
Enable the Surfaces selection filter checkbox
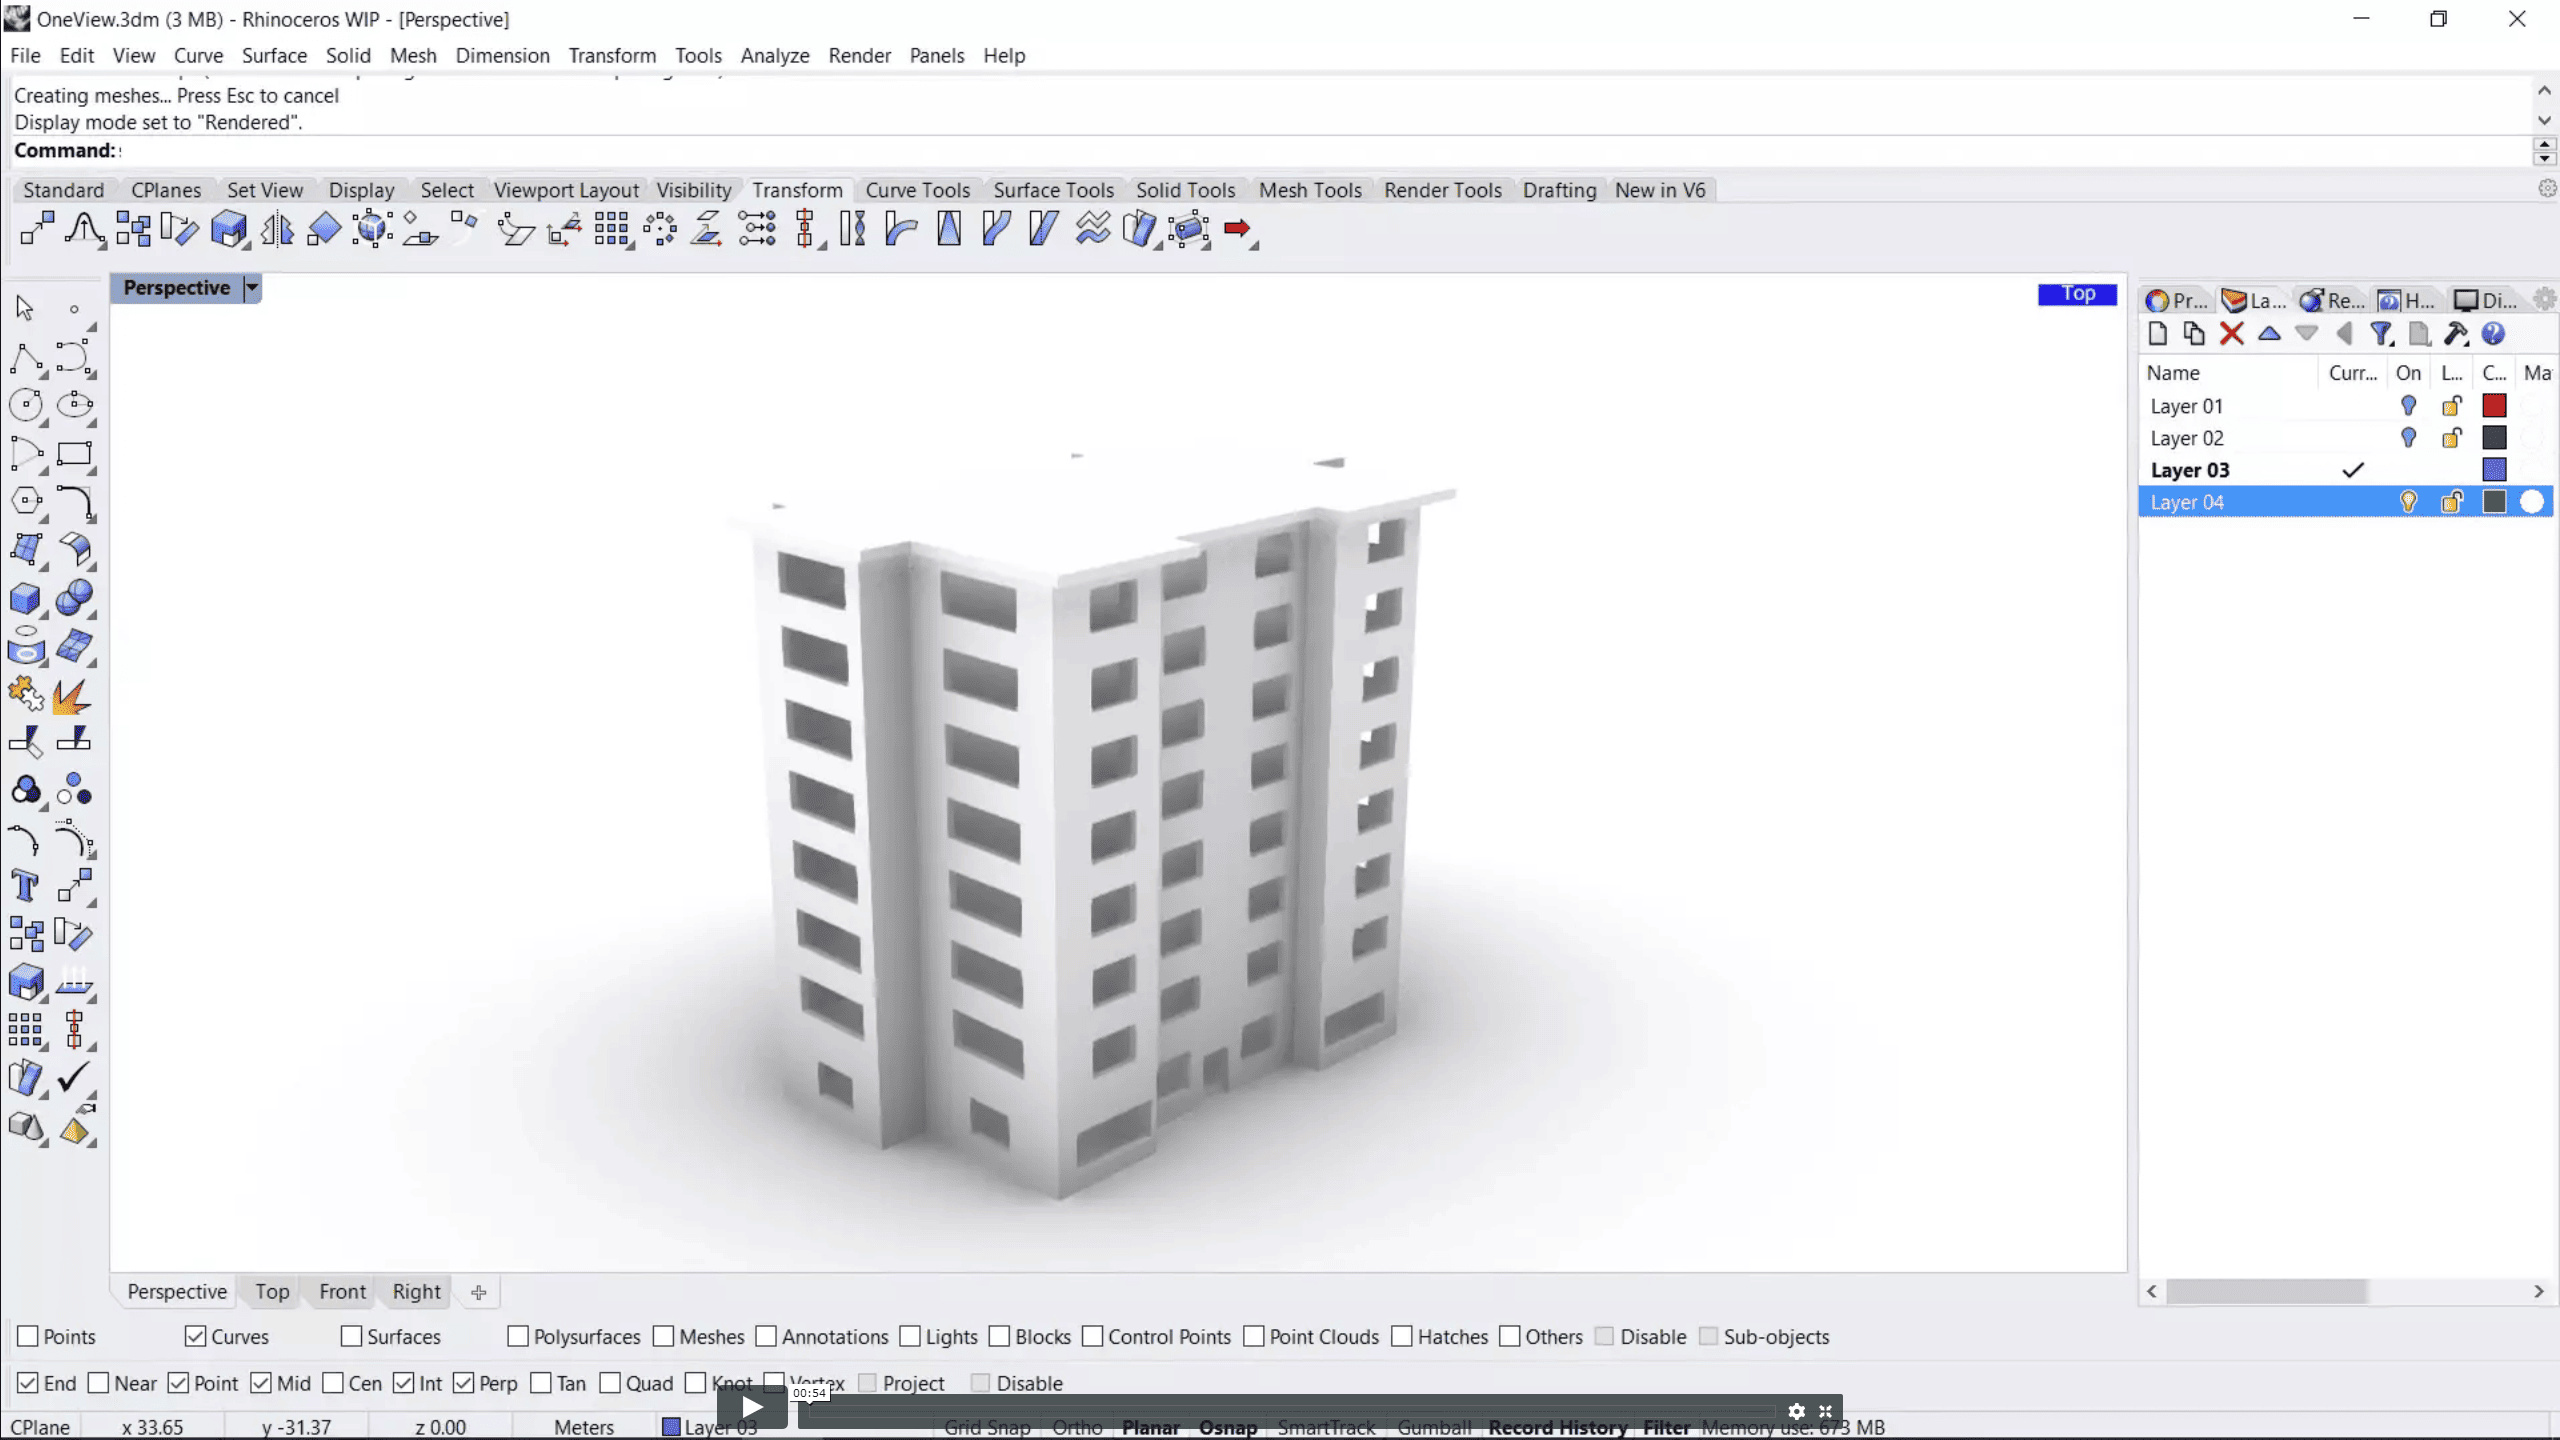click(x=351, y=1336)
